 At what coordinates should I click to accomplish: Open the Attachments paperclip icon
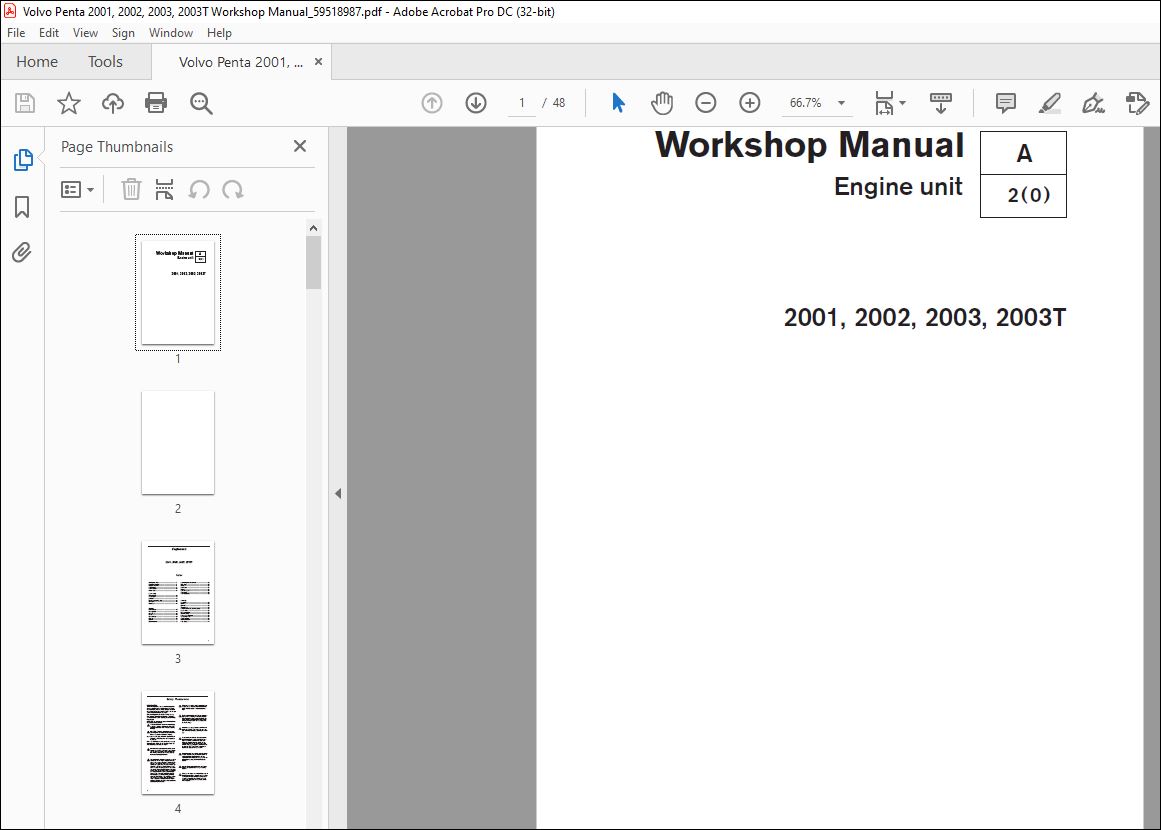tap(22, 252)
